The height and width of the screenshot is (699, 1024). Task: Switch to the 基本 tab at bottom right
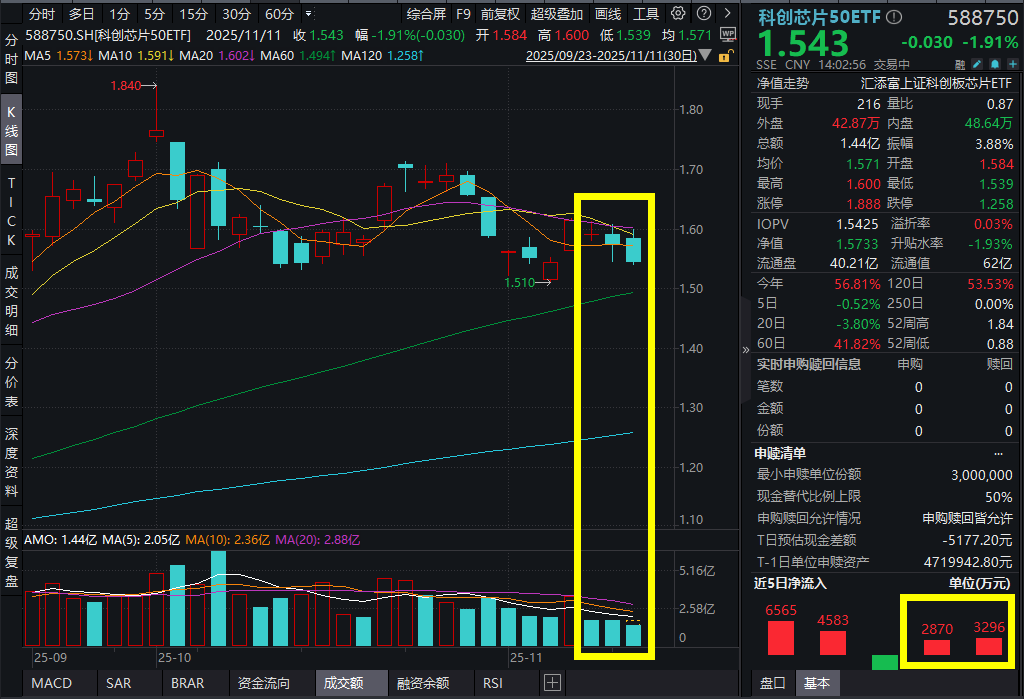point(819,683)
